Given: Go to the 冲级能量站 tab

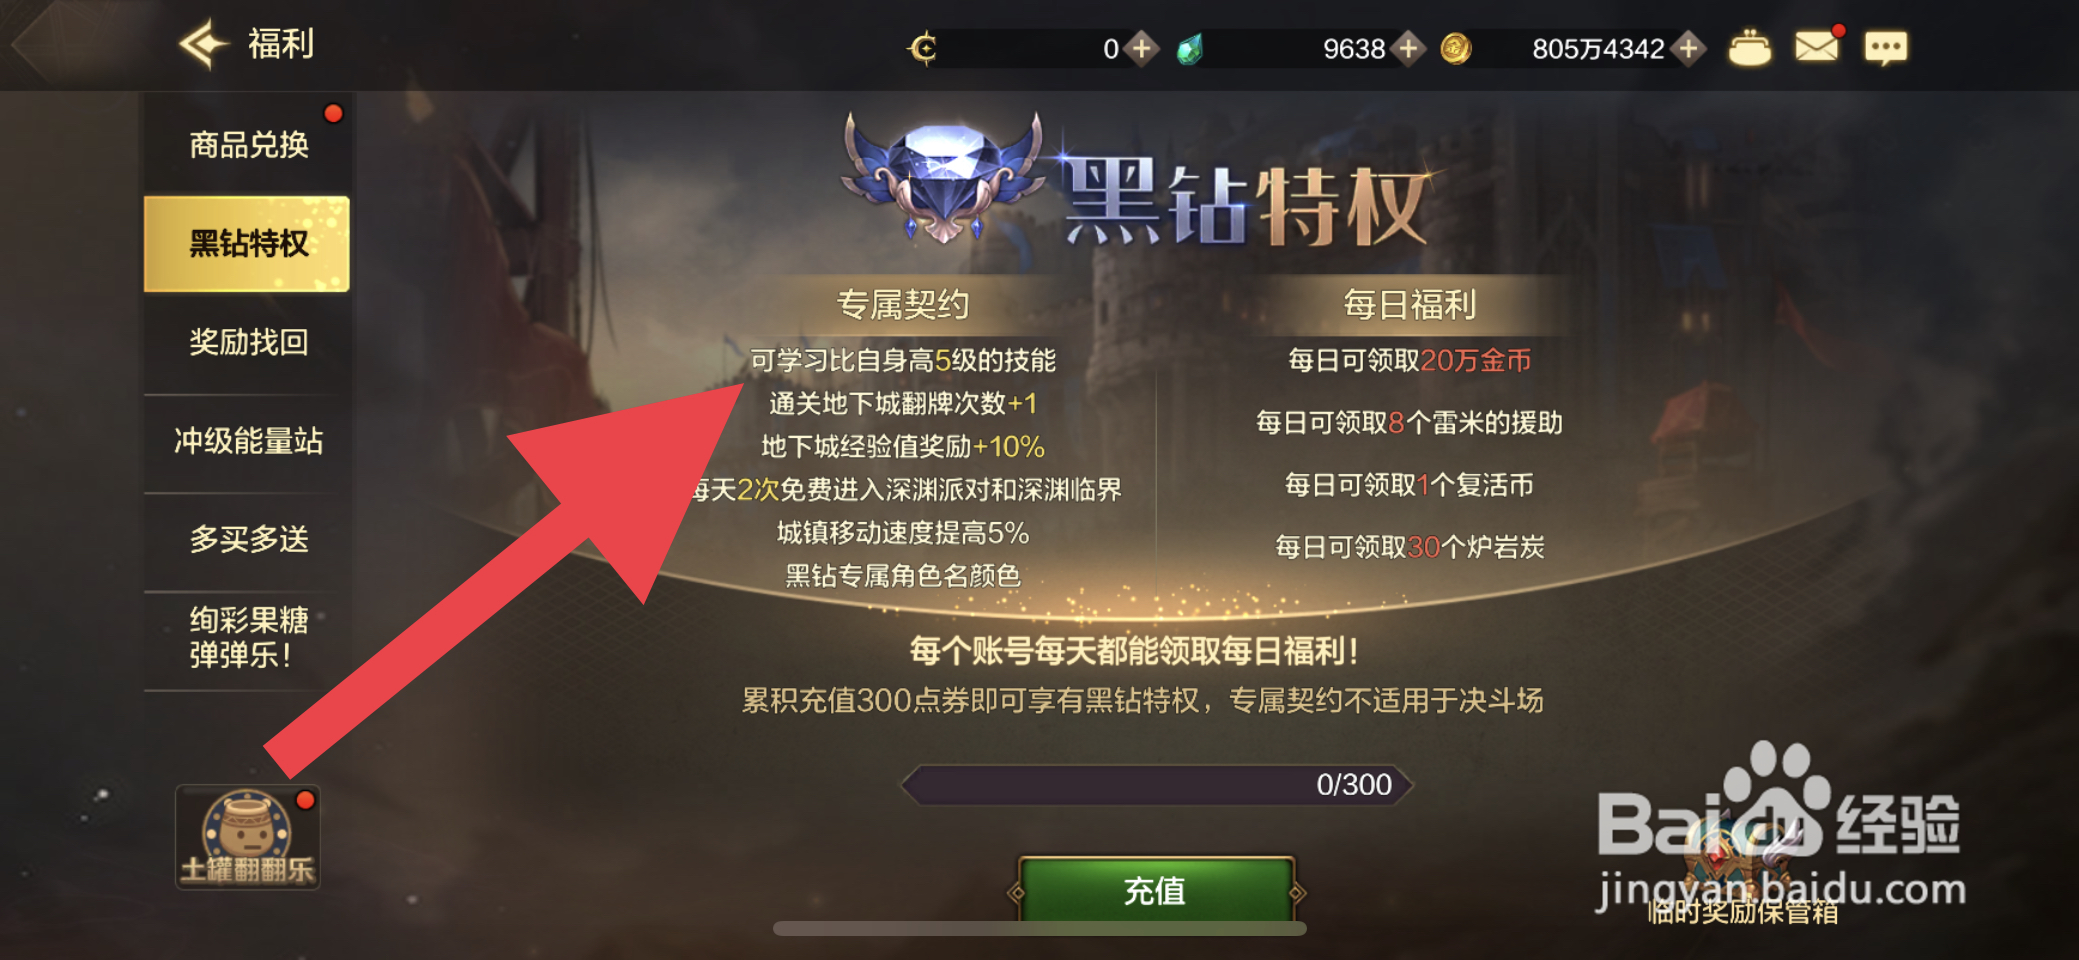Looking at the screenshot, I should click(x=248, y=441).
